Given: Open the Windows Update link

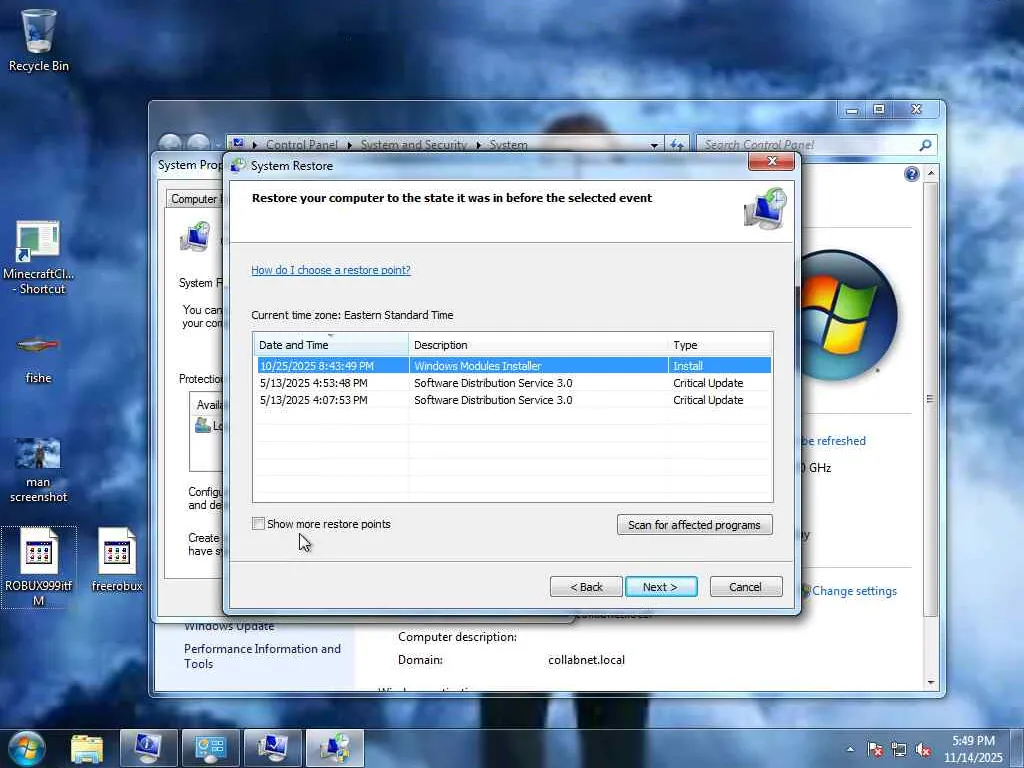Looking at the screenshot, I should 229,626.
